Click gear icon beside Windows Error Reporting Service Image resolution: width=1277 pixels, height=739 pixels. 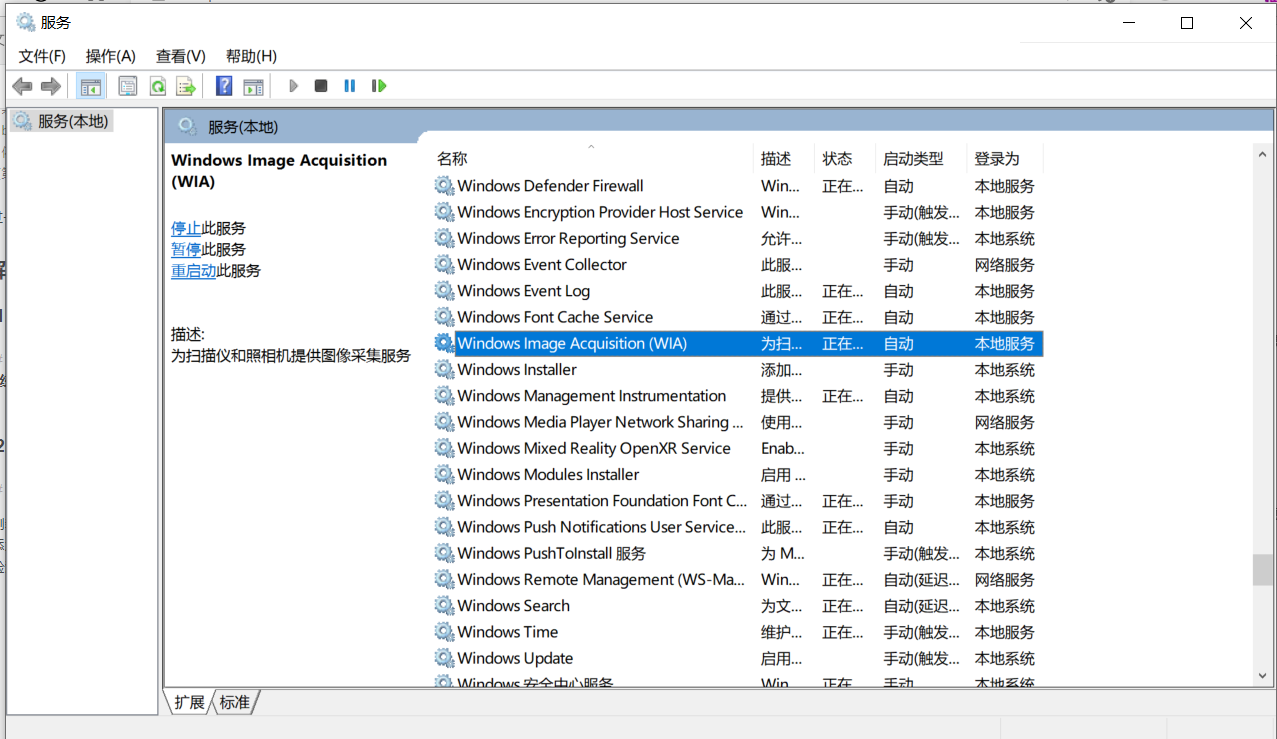point(444,238)
